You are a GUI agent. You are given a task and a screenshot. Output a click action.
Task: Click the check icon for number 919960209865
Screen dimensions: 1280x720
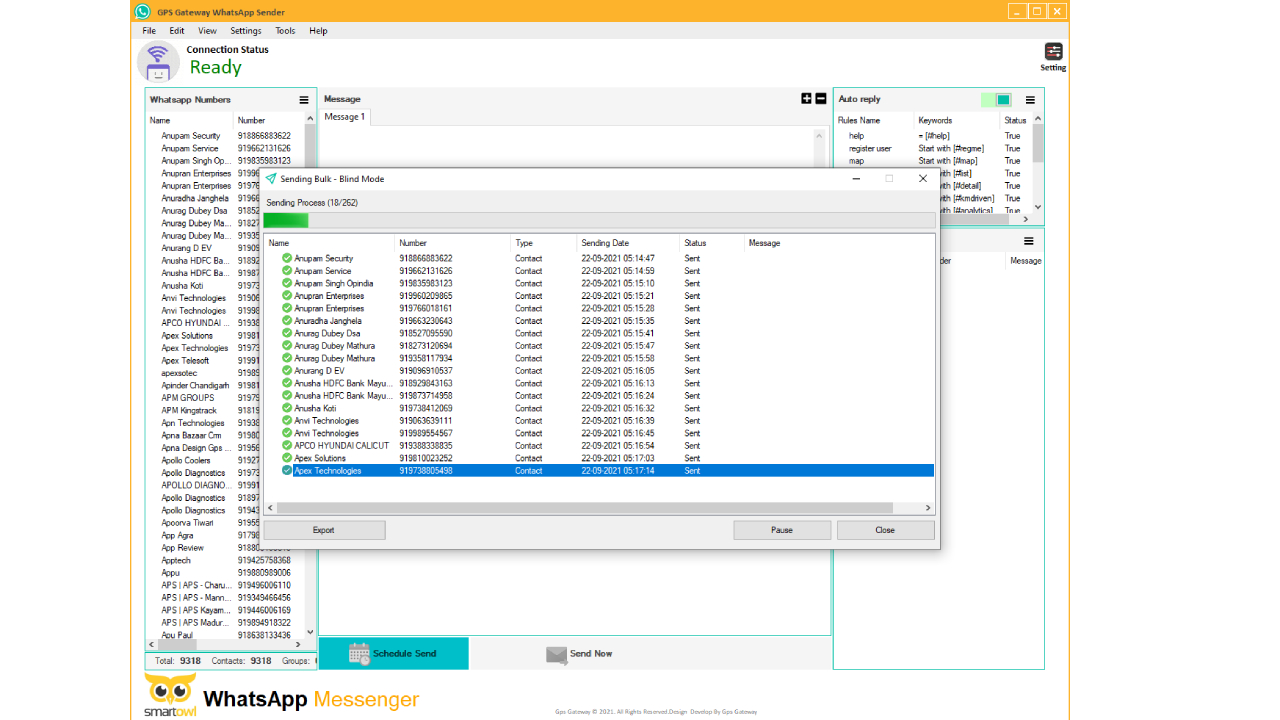click(x=287, y=296)
